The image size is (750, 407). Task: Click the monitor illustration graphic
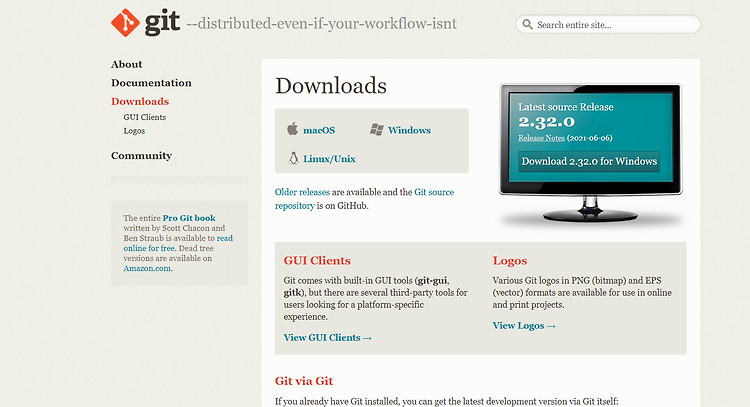click(x=591, y=153)
